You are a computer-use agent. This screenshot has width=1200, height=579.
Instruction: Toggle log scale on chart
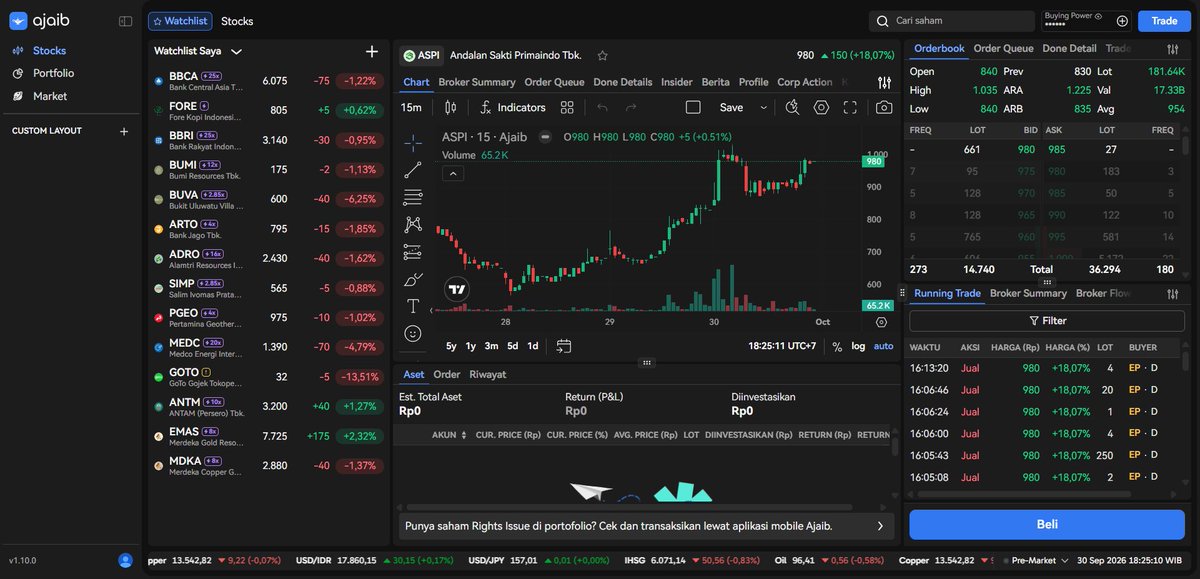858,346
